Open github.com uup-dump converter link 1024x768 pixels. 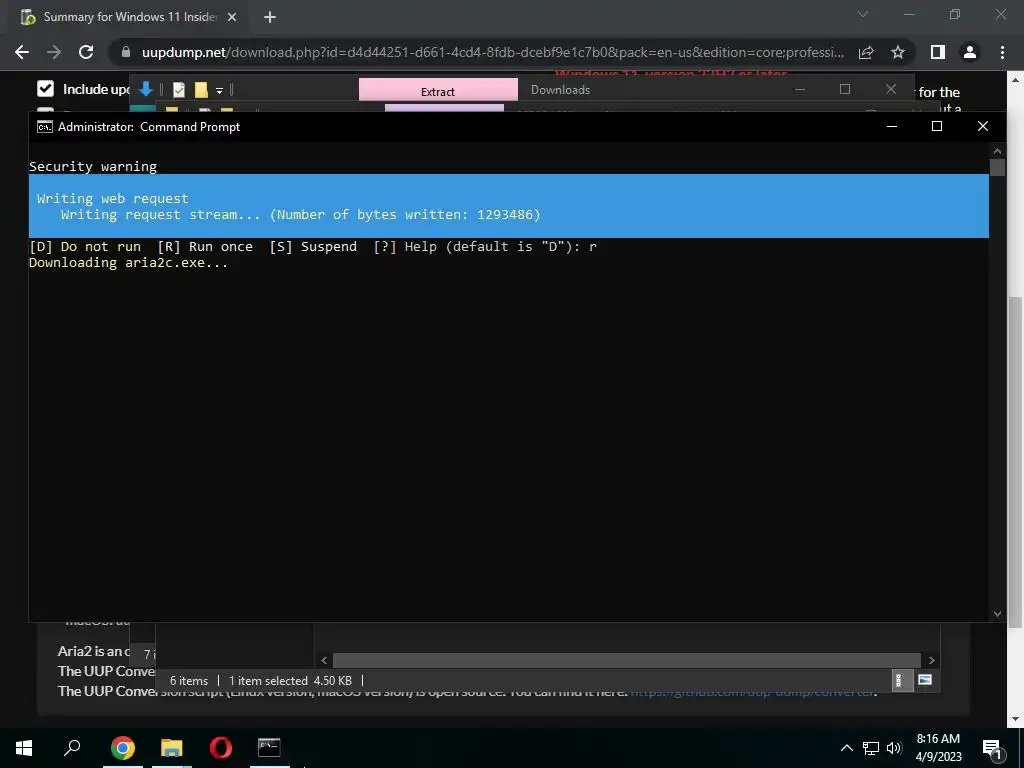coord(752,691)
